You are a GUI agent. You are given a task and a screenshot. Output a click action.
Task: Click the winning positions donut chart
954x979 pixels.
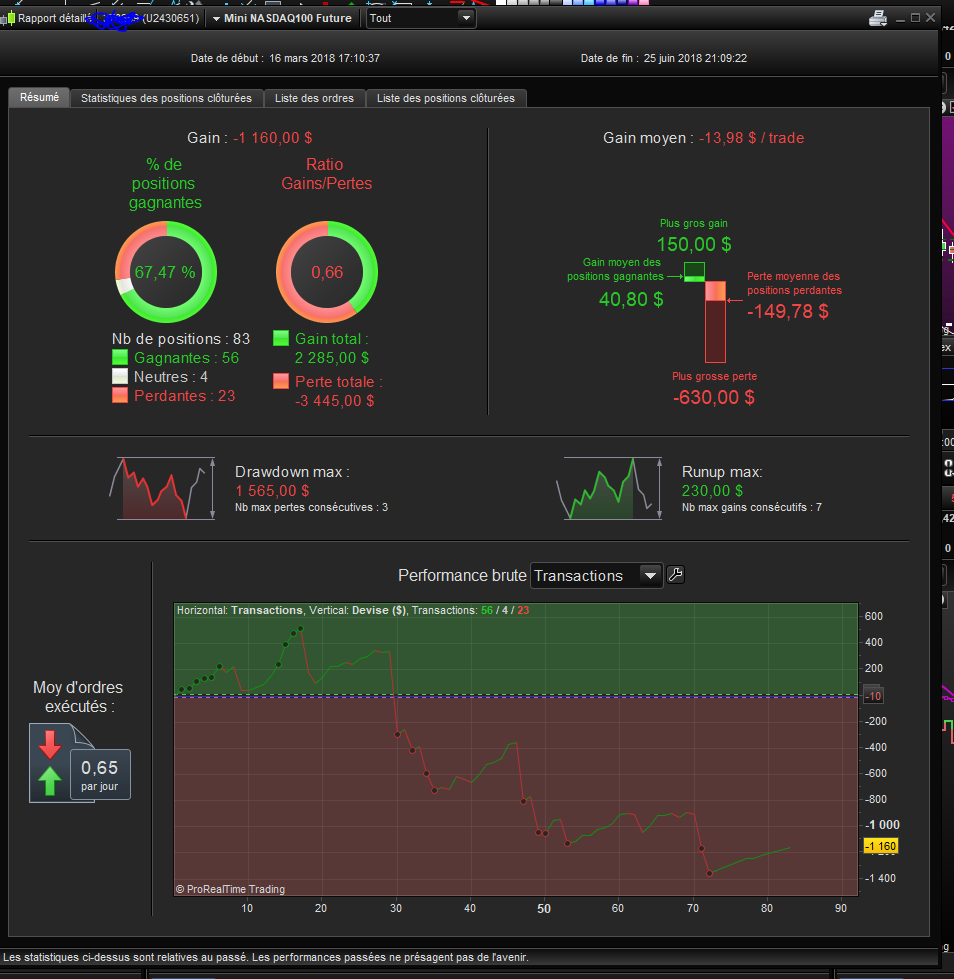pos(166,272)
